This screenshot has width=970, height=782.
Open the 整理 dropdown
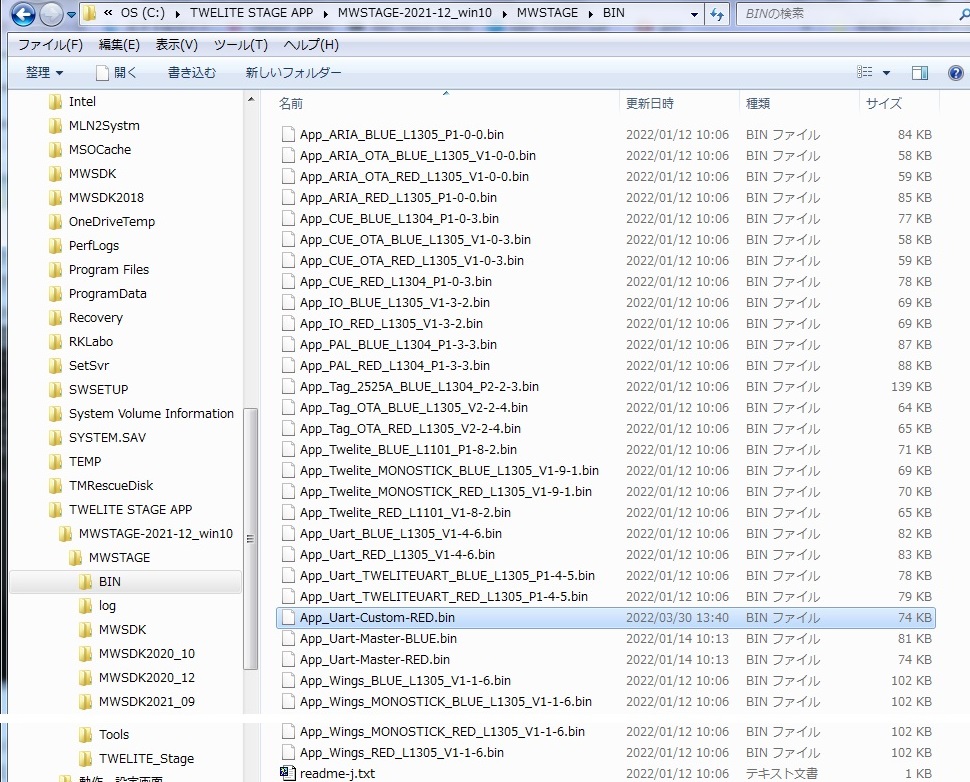point(44,72)
